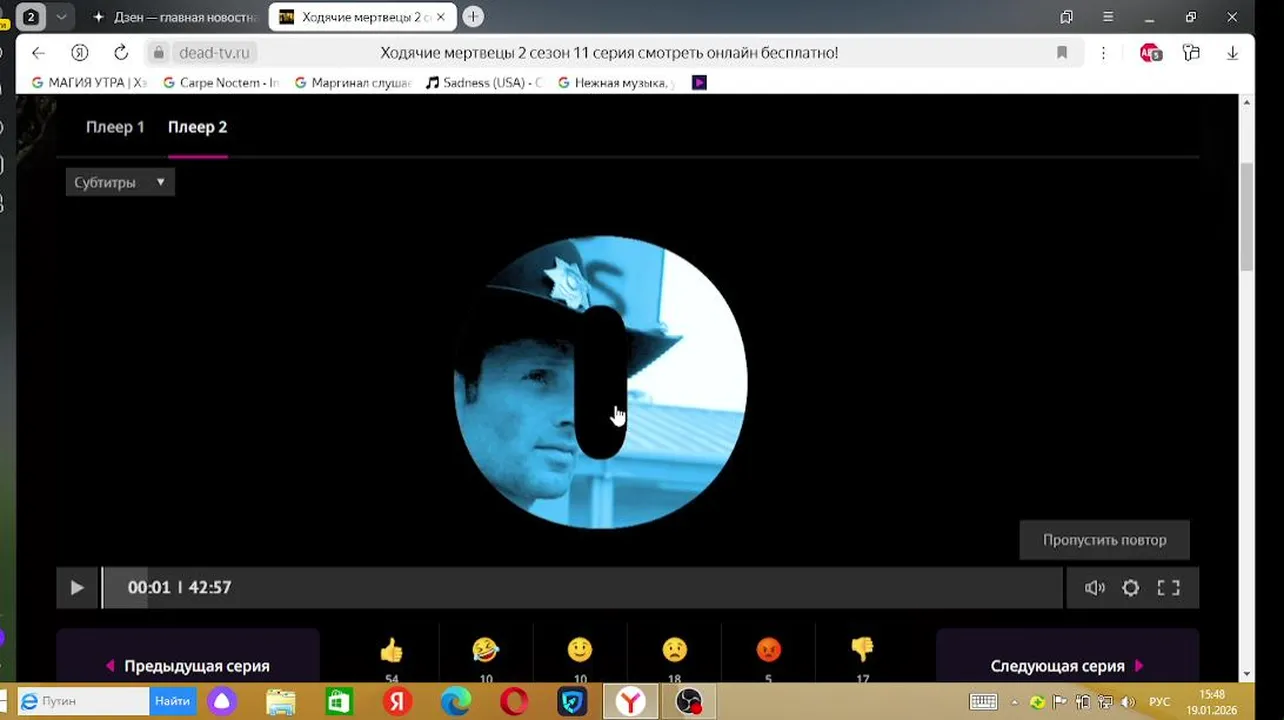This screenshot has width=1284, height=720.
Task: Open the on-screen keyboard tray icon
Action: click(x=983, y=702)
